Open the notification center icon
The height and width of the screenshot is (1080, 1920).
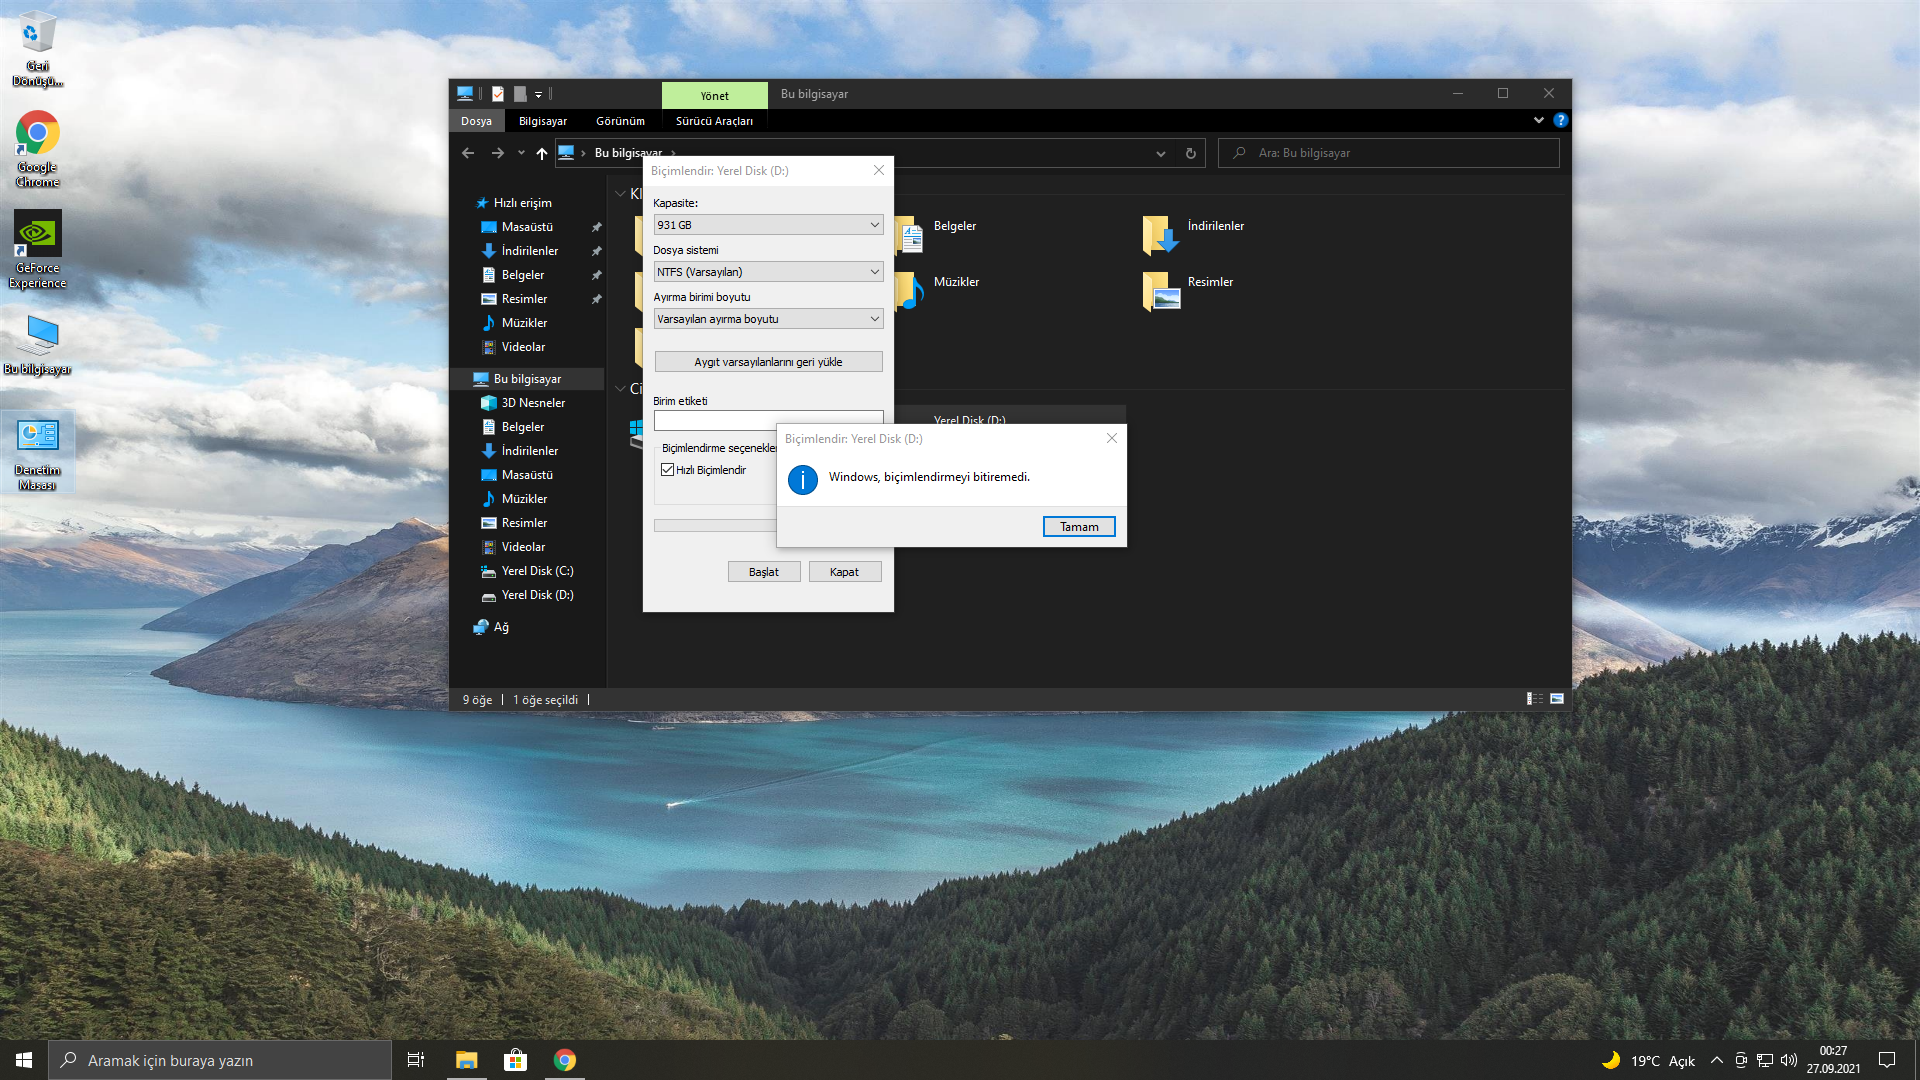(x=1887, y=1060)
